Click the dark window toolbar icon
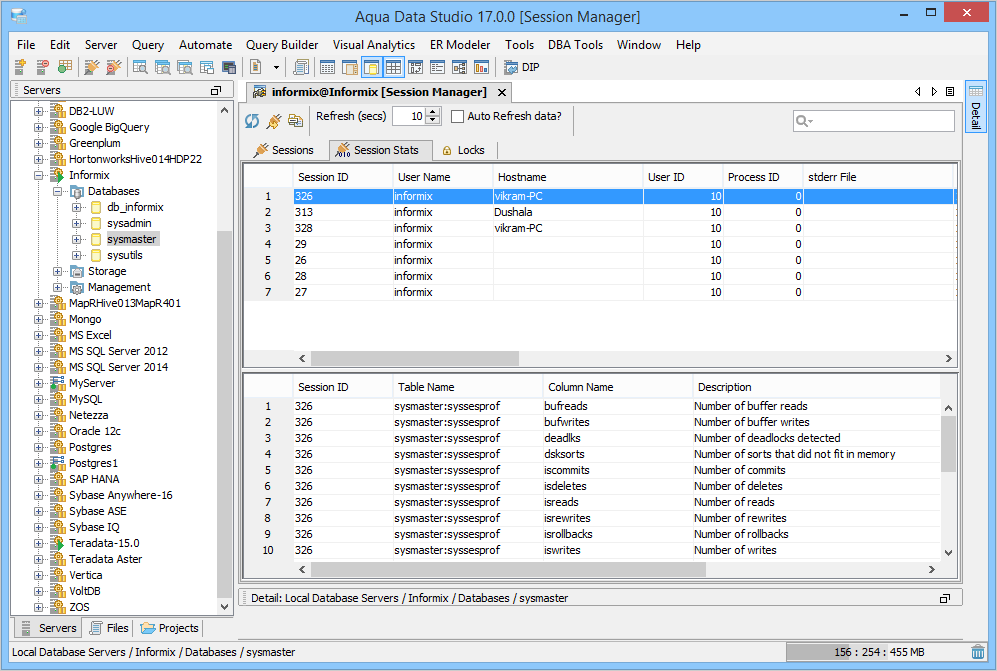 [x=229, y=67]
